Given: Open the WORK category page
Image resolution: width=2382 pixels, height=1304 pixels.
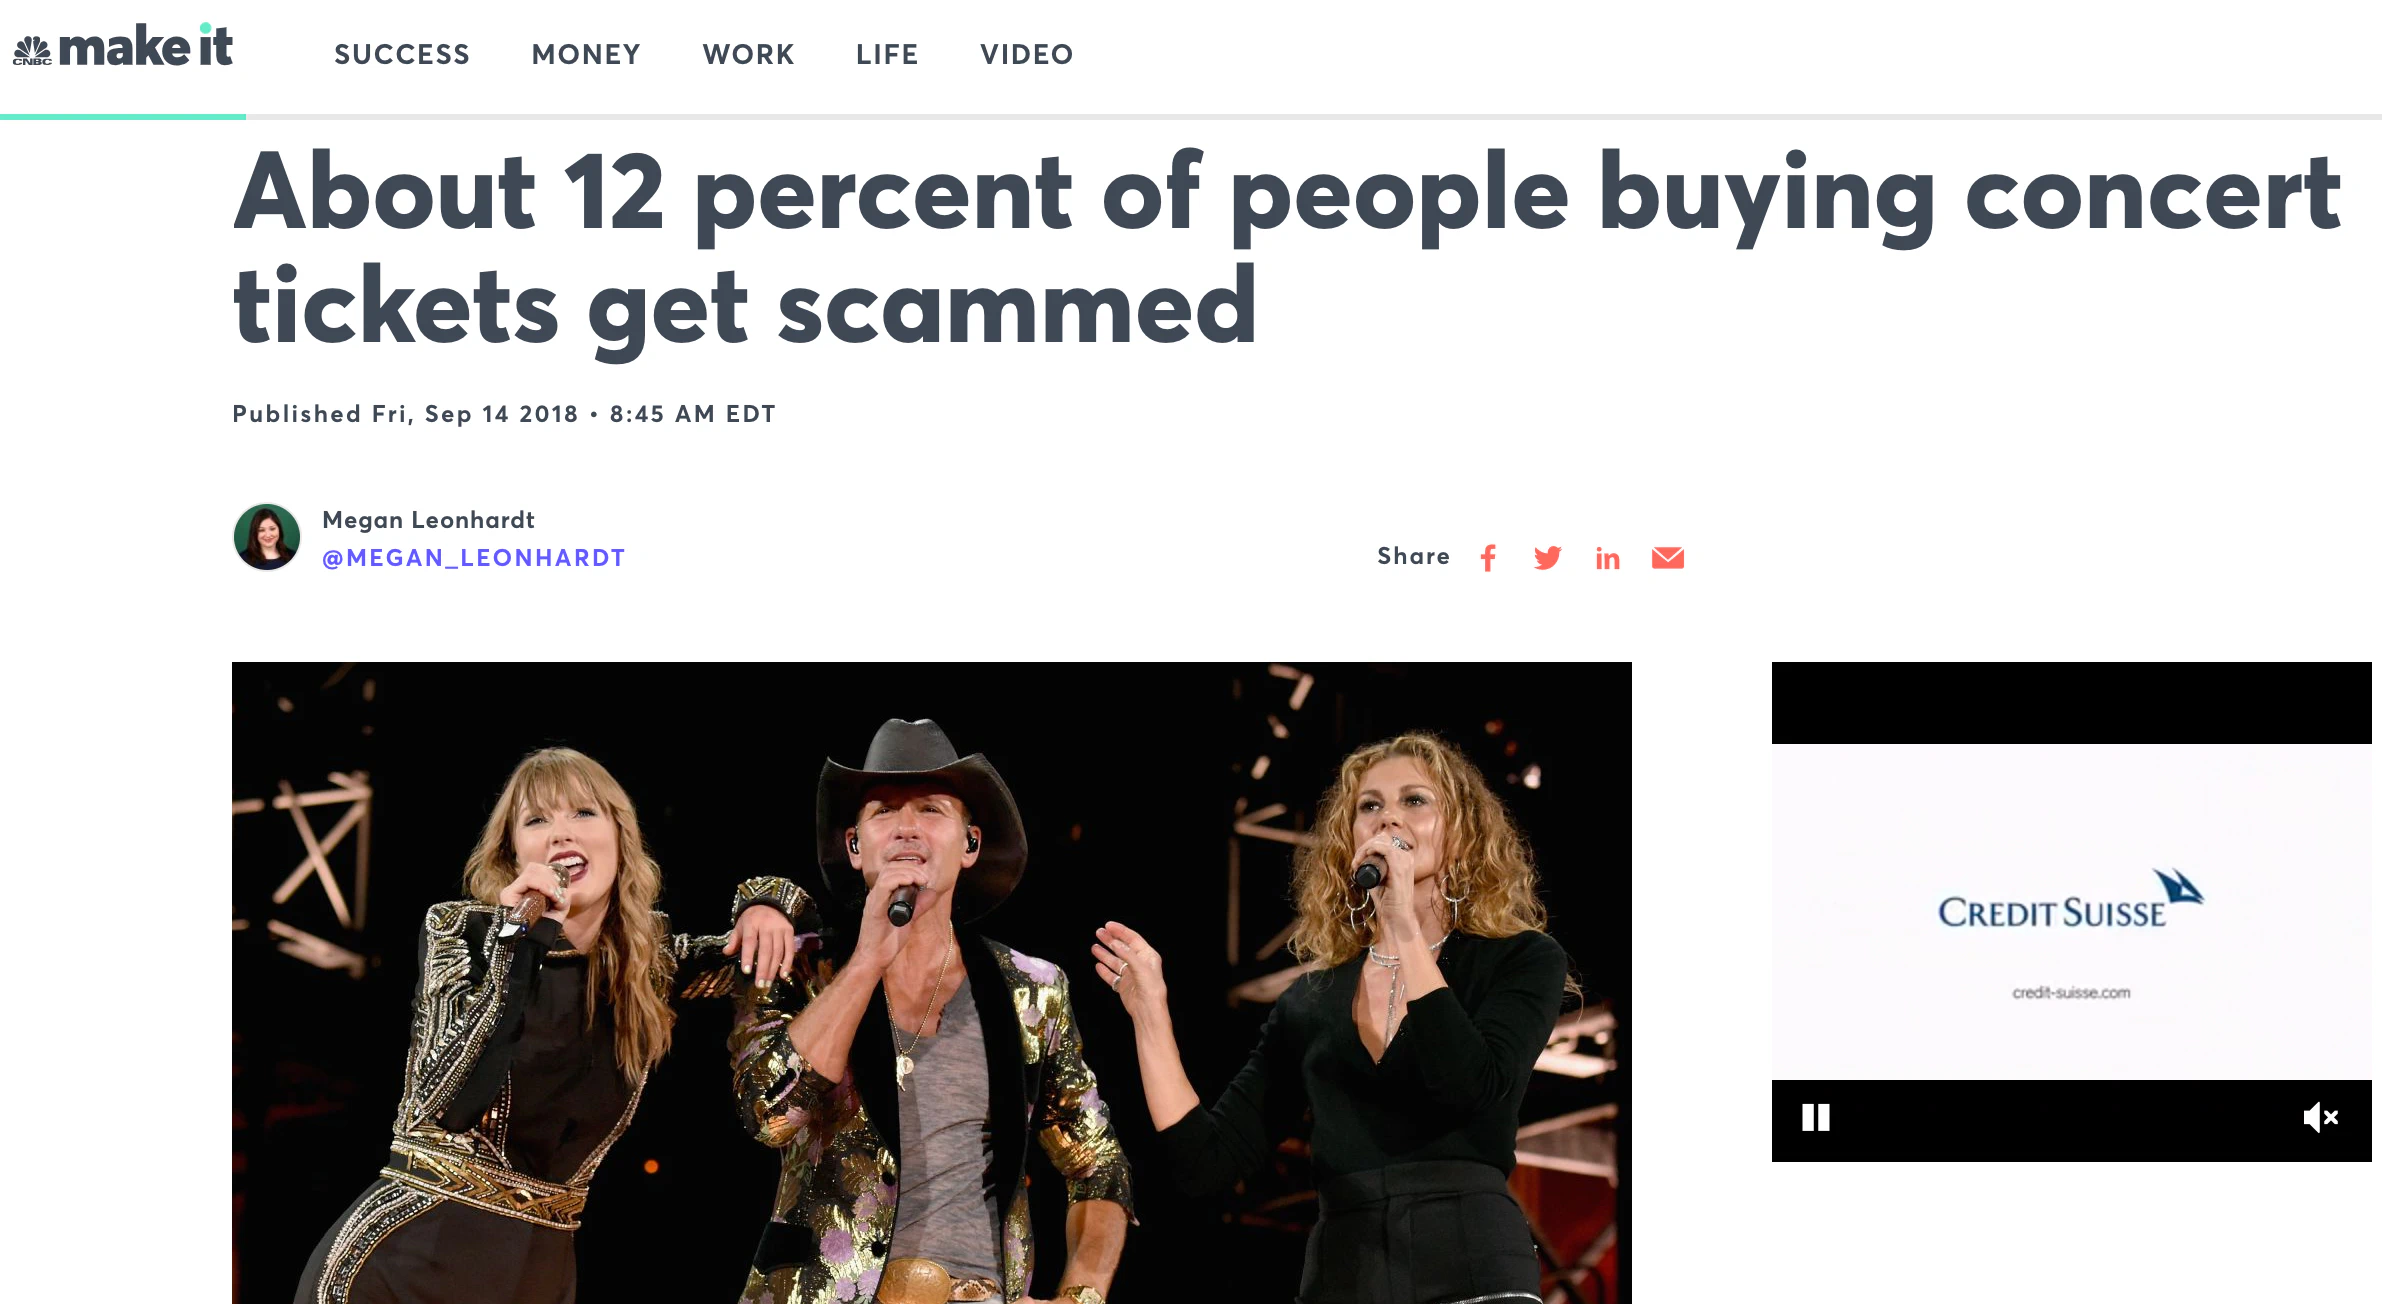Looking at the screenshot, I should coord(748,55).
